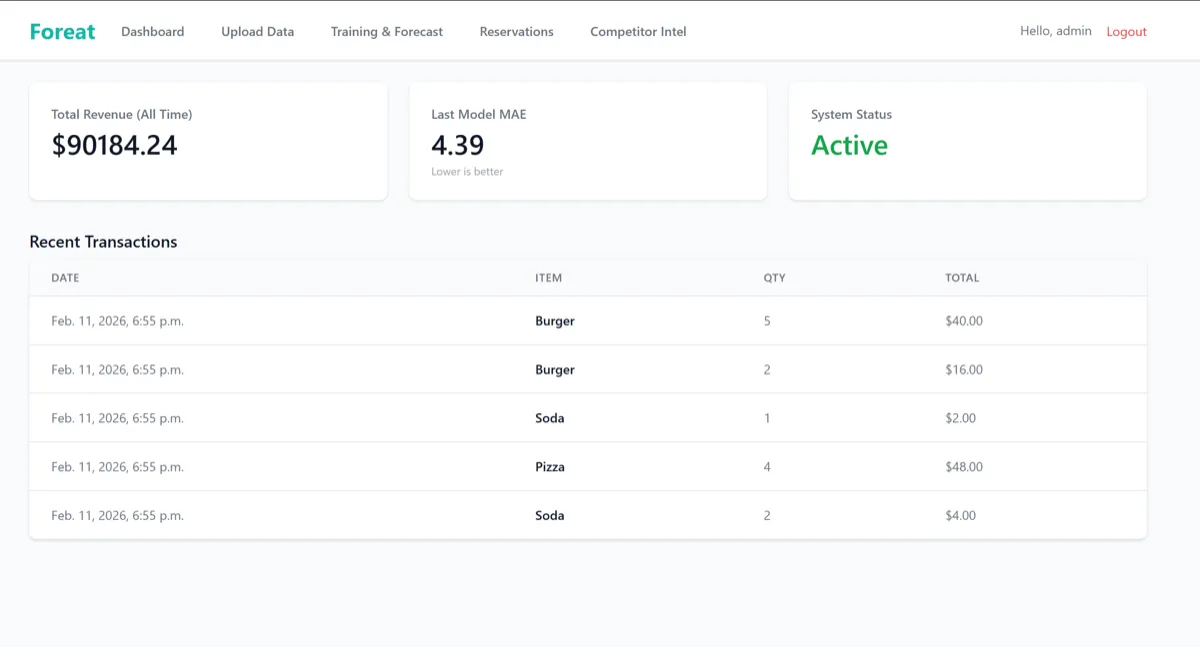This screenshot has height=647, width=1200.
Task: Click the System Status Active indicator
Action: click(x=850, y=145)
